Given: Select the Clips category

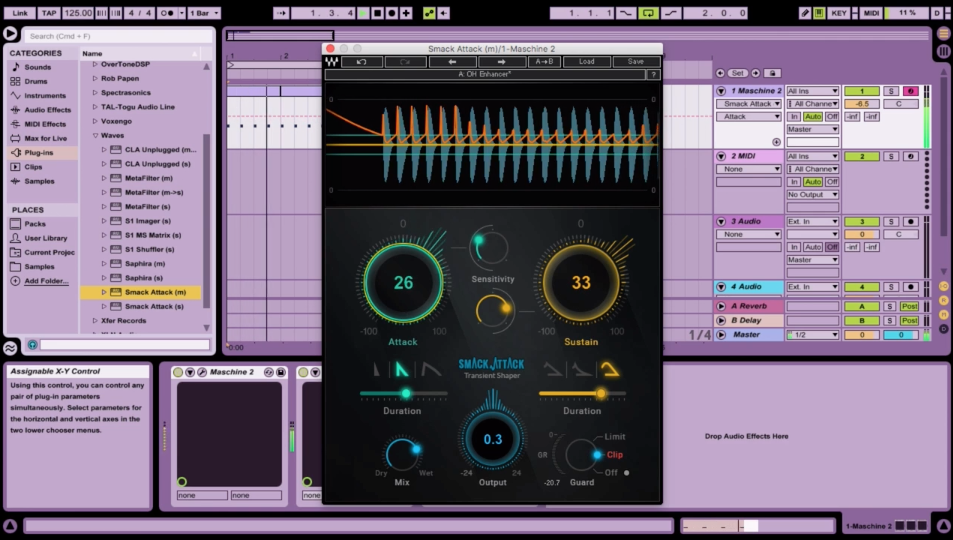Looking at the screenshot, I should [33, 167].
